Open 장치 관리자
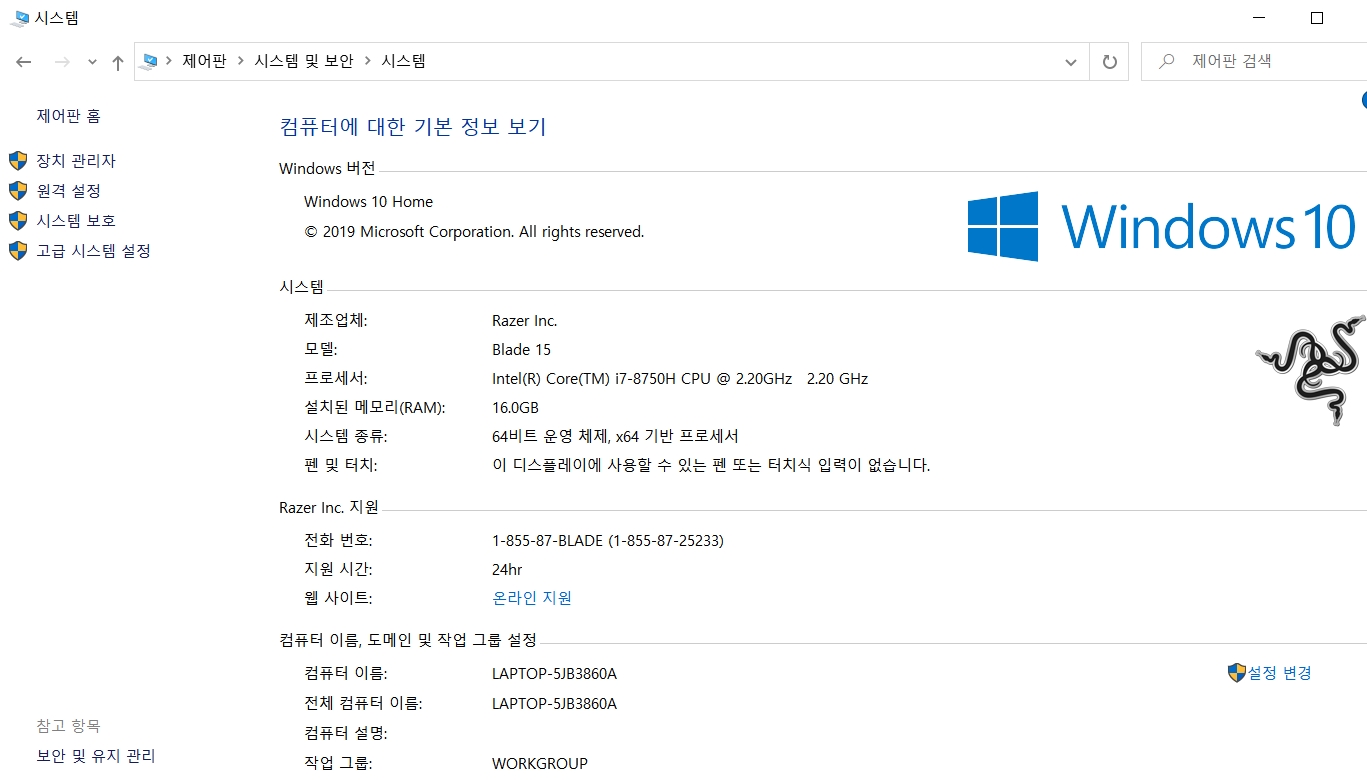The width and height of the screenshot is (1367, 780). pos(76,161)
